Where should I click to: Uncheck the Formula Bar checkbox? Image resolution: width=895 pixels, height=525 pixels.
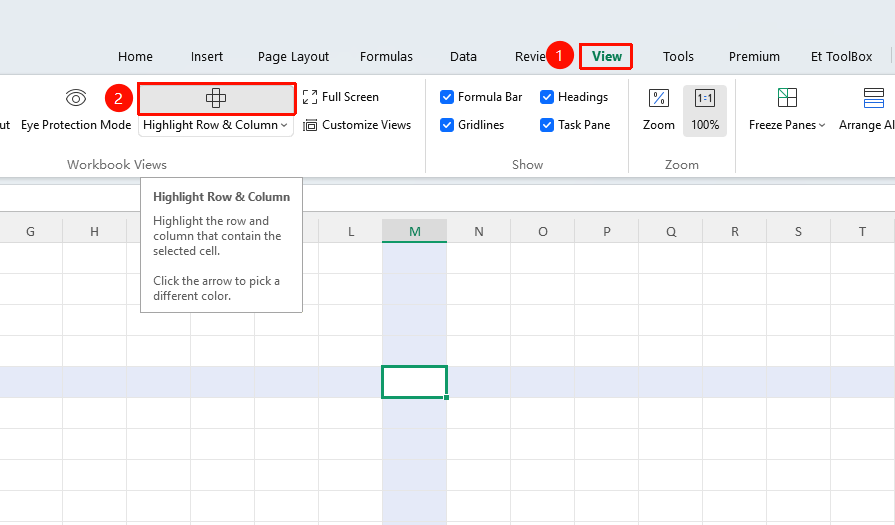447,97
